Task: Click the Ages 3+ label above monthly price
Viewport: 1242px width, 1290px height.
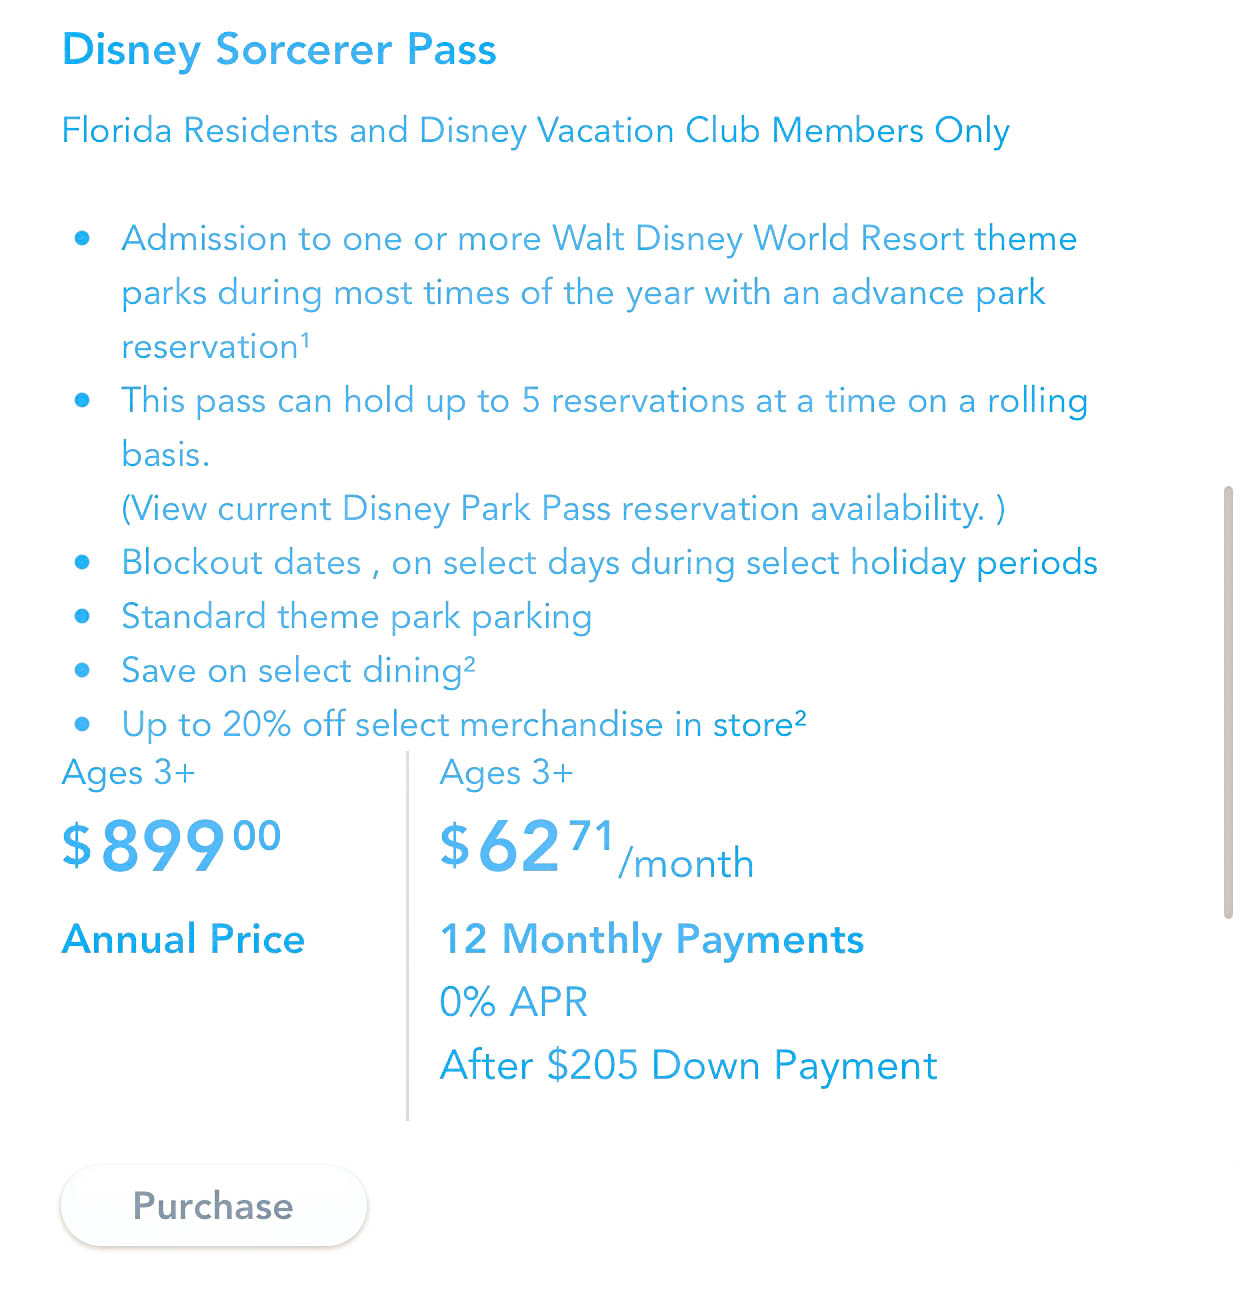Action: 506,773
